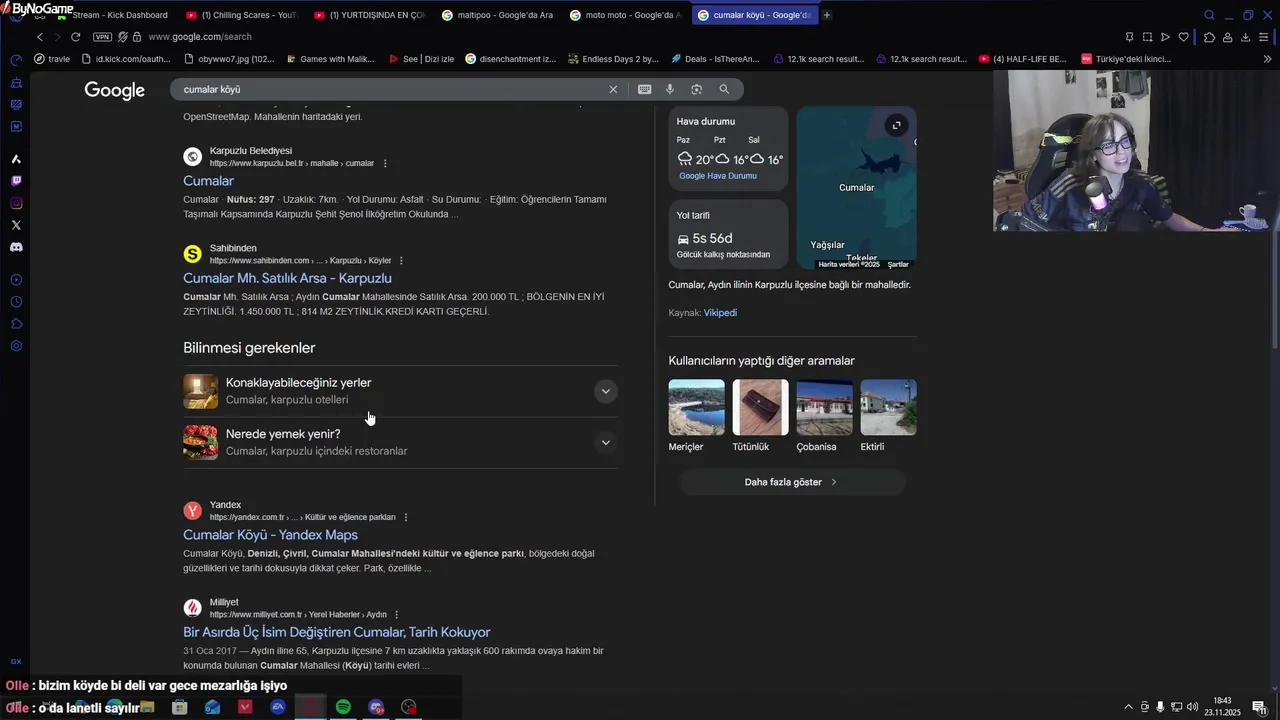Open the 'Meriçler' related search thumbnail
Viewport: 1280px width, 720px height.
click(696, 407)
